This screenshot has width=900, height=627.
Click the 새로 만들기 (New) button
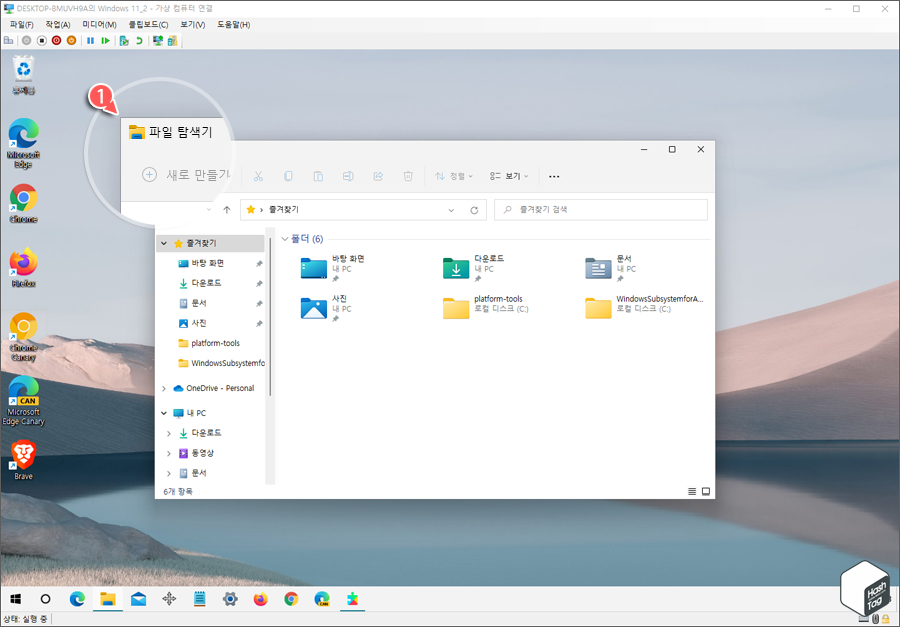[186, 176]
